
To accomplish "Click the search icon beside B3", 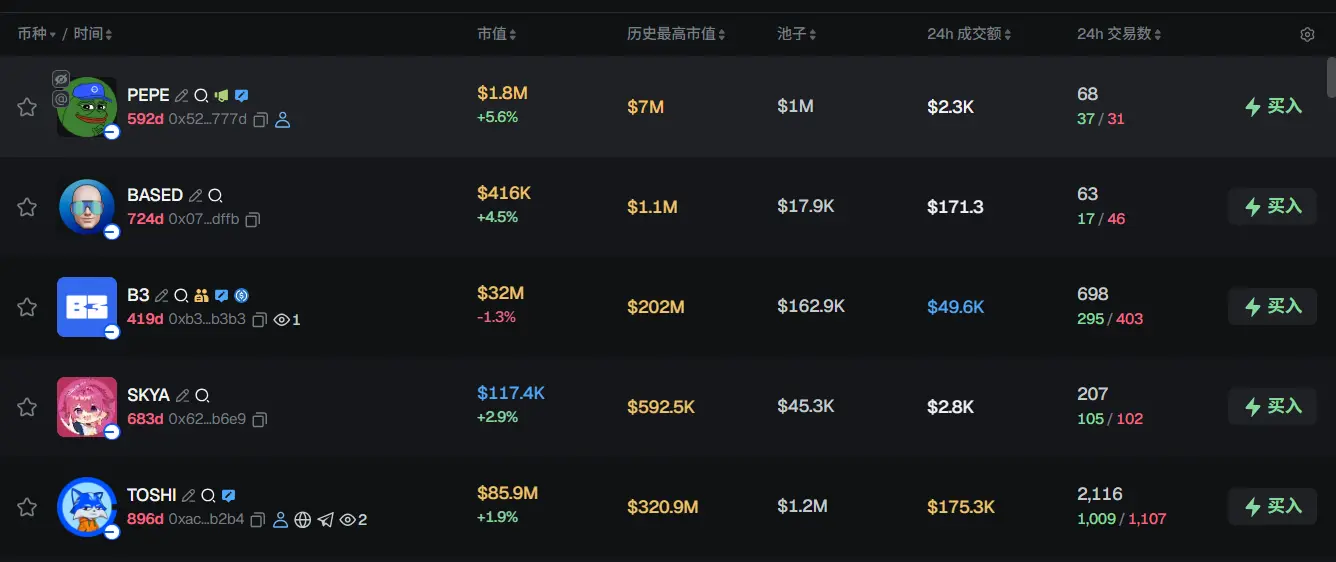I will (x=181, y=296).
